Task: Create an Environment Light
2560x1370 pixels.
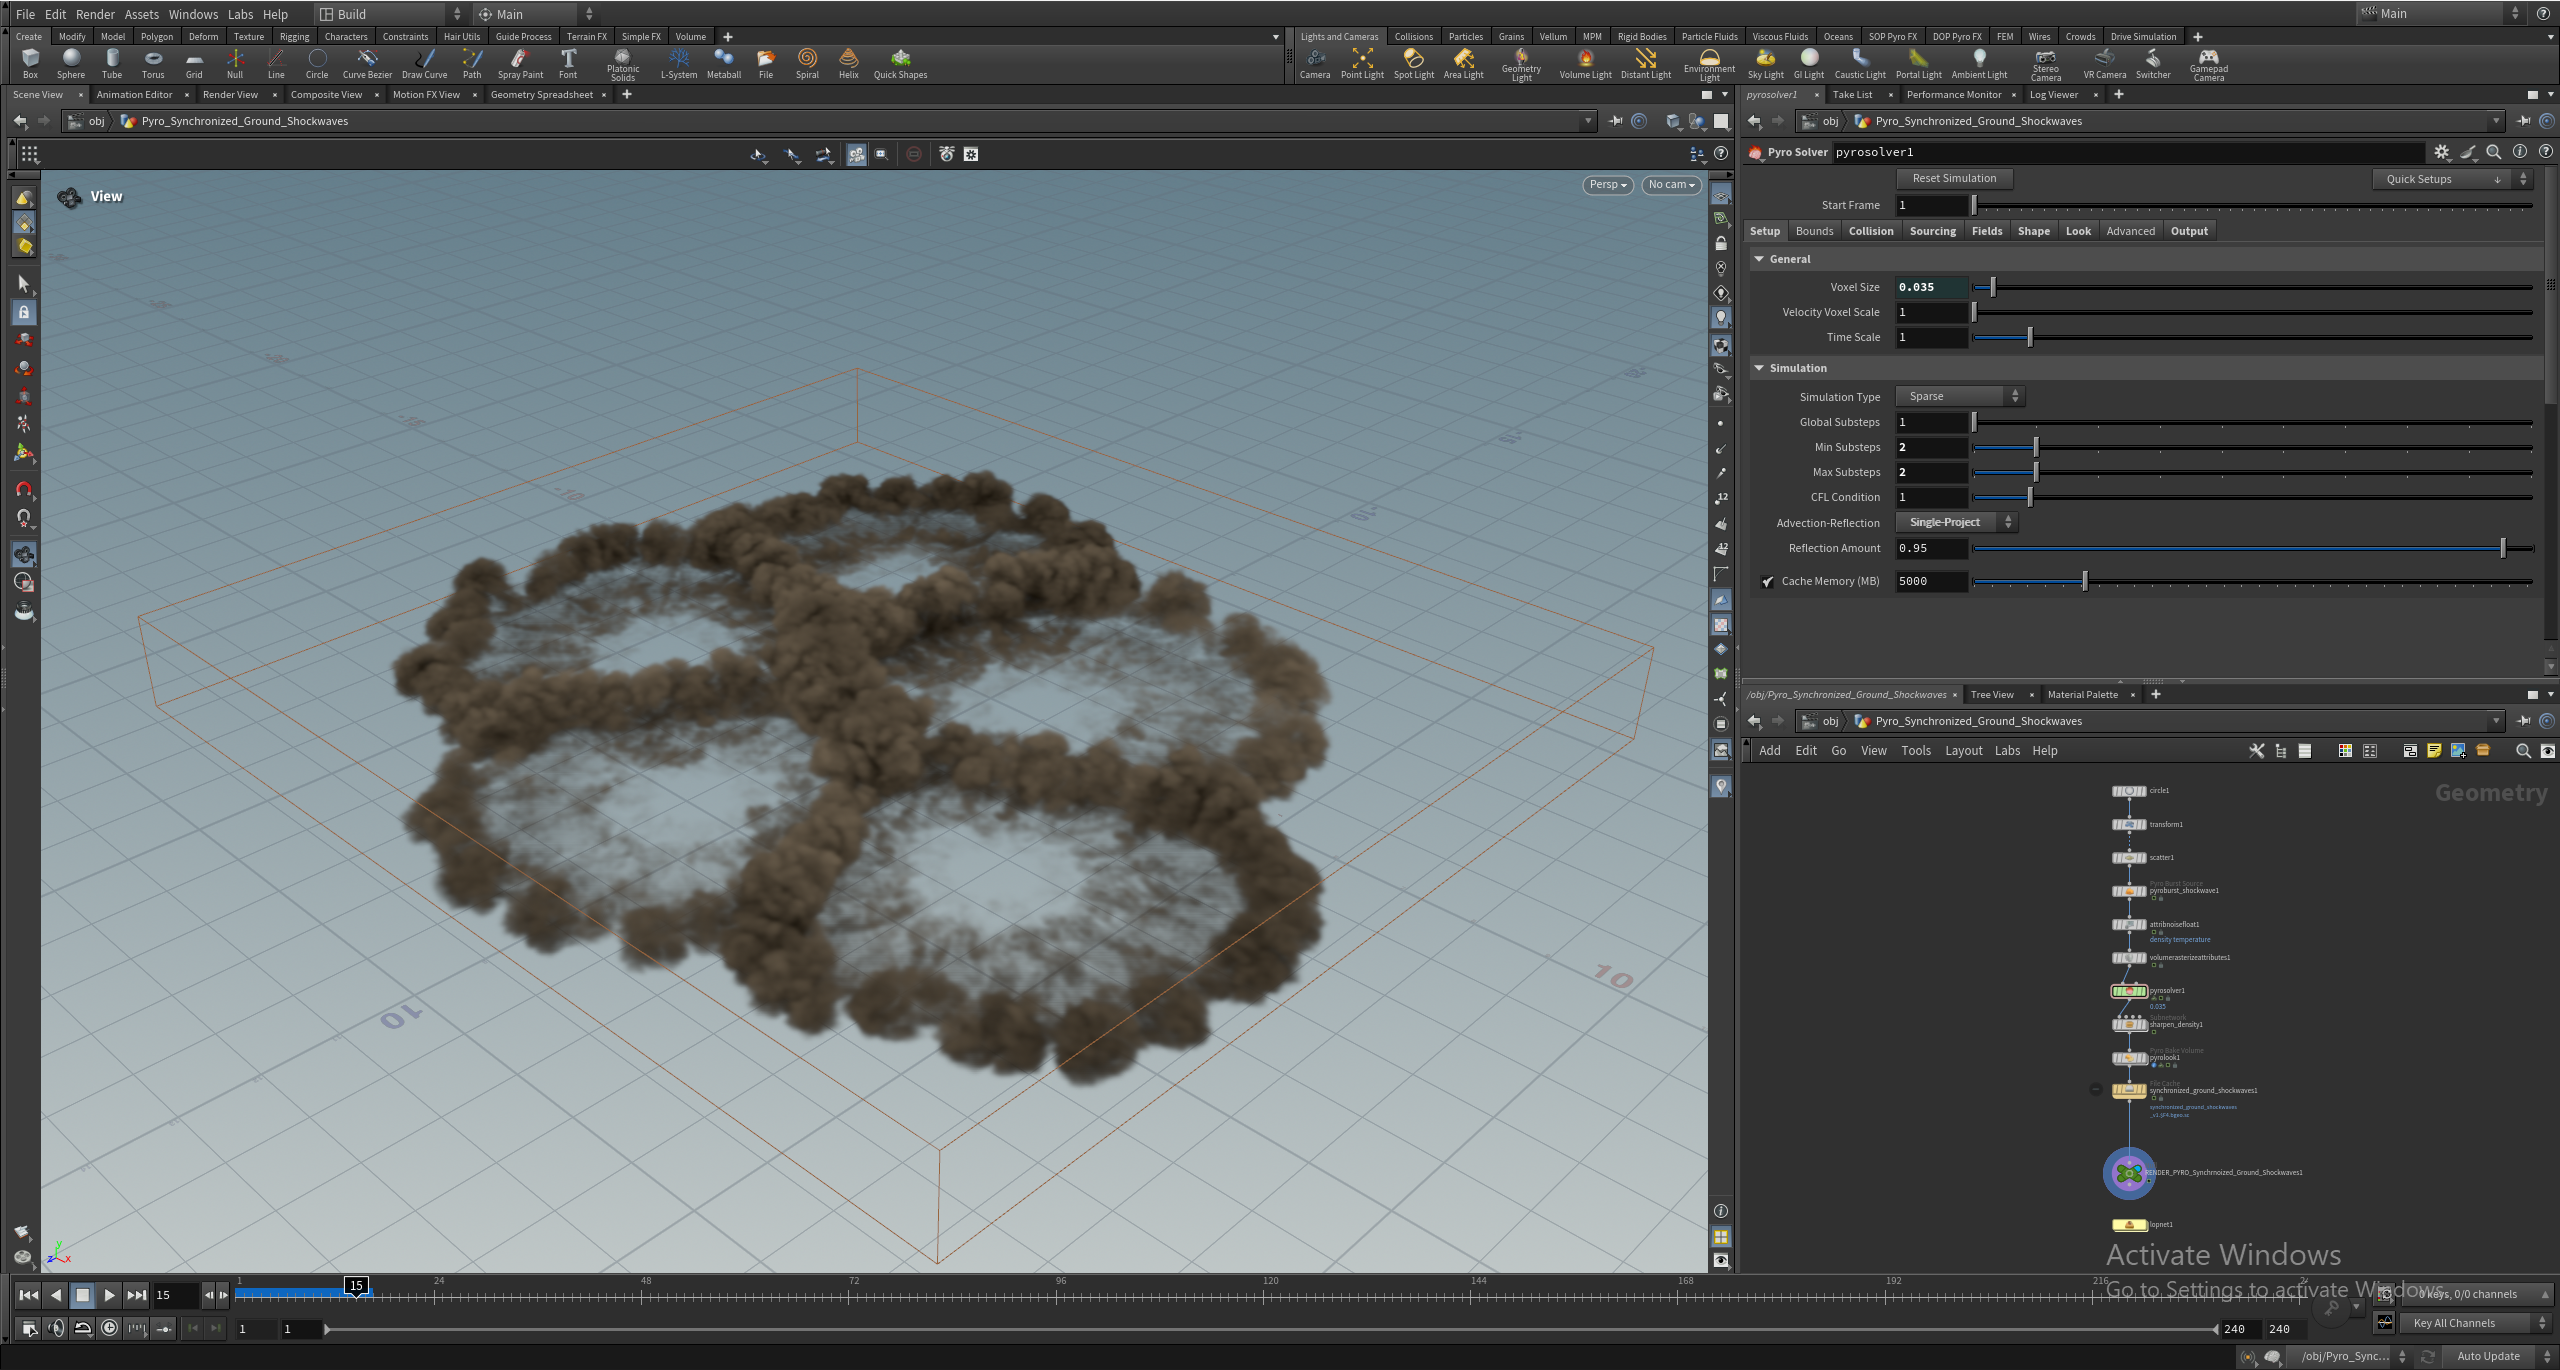Action: point(1711,63)
